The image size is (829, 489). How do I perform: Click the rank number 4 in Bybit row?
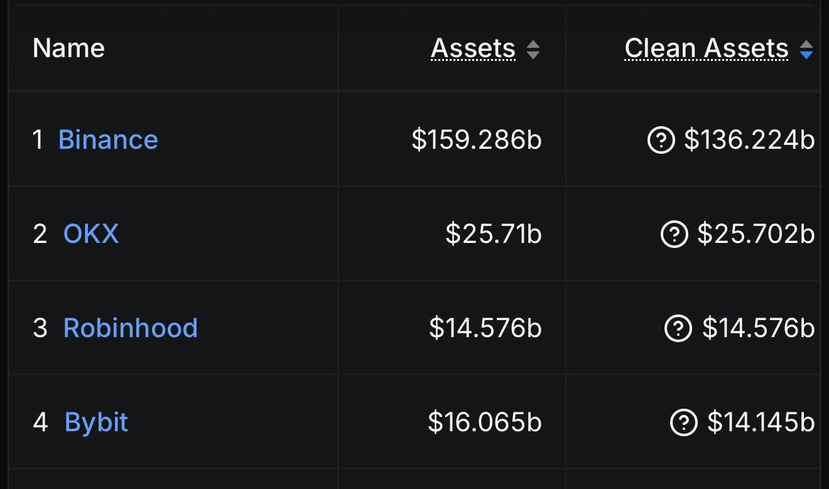click(40, 422)
